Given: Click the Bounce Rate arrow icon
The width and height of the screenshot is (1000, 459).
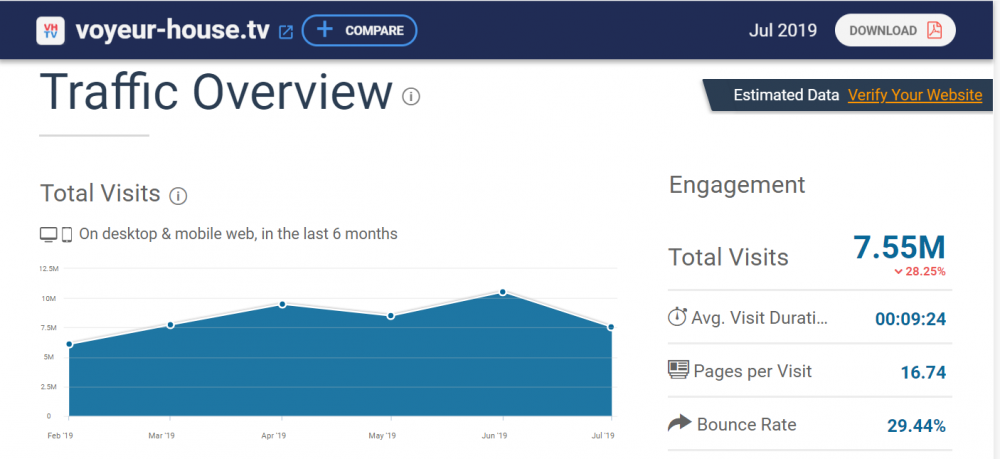Looking at the screenshot, I should click(679, 424).
